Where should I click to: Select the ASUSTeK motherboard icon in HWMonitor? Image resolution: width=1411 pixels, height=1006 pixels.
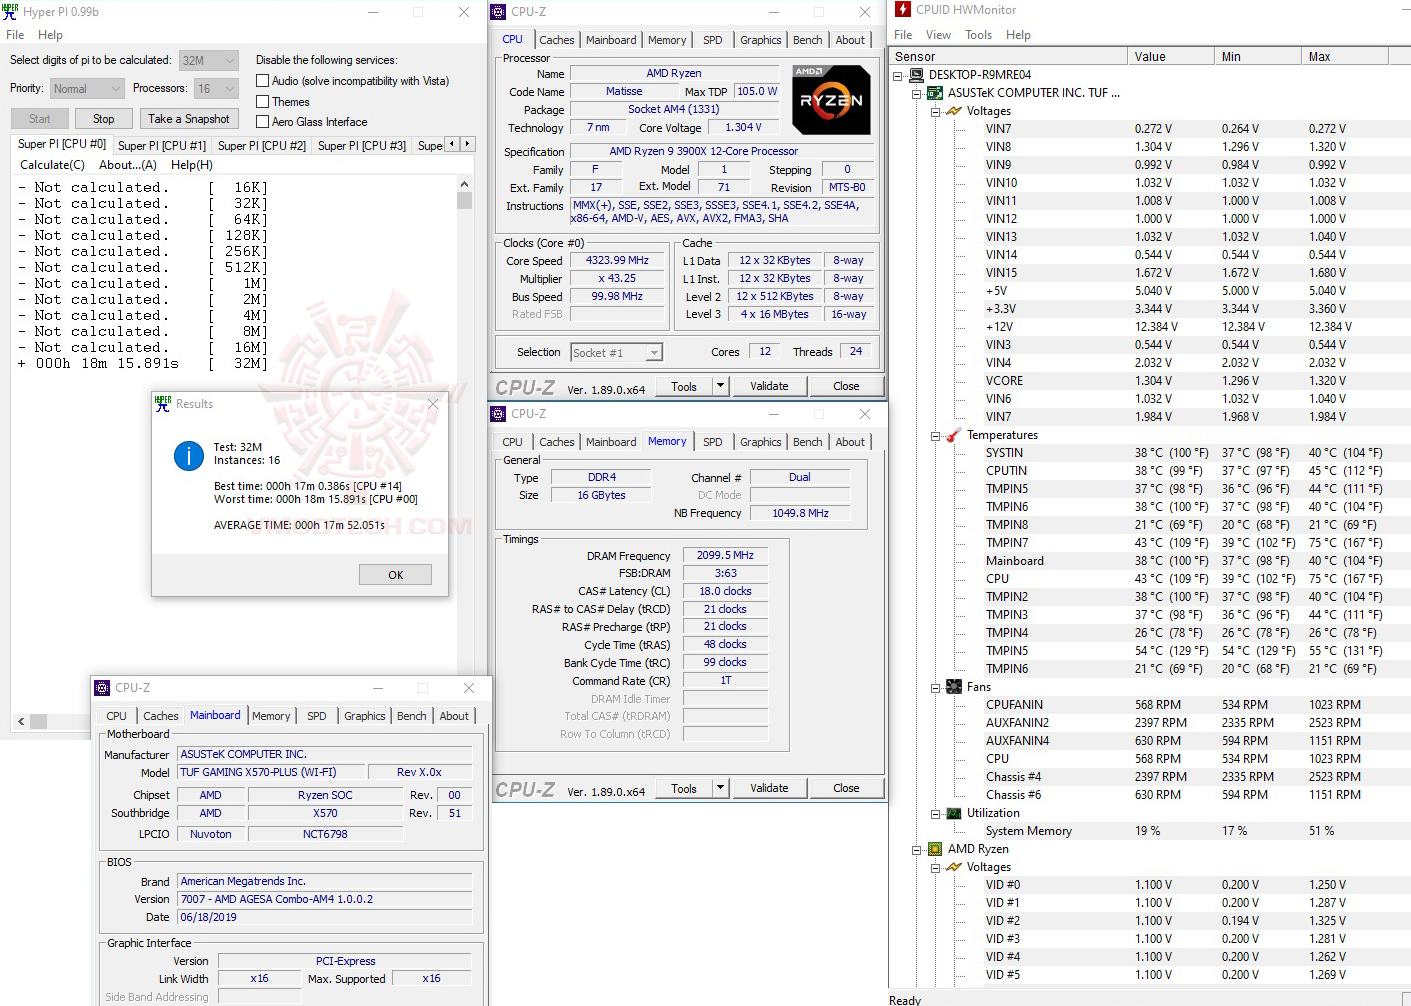pyautogui.click(x=935, y=93)
